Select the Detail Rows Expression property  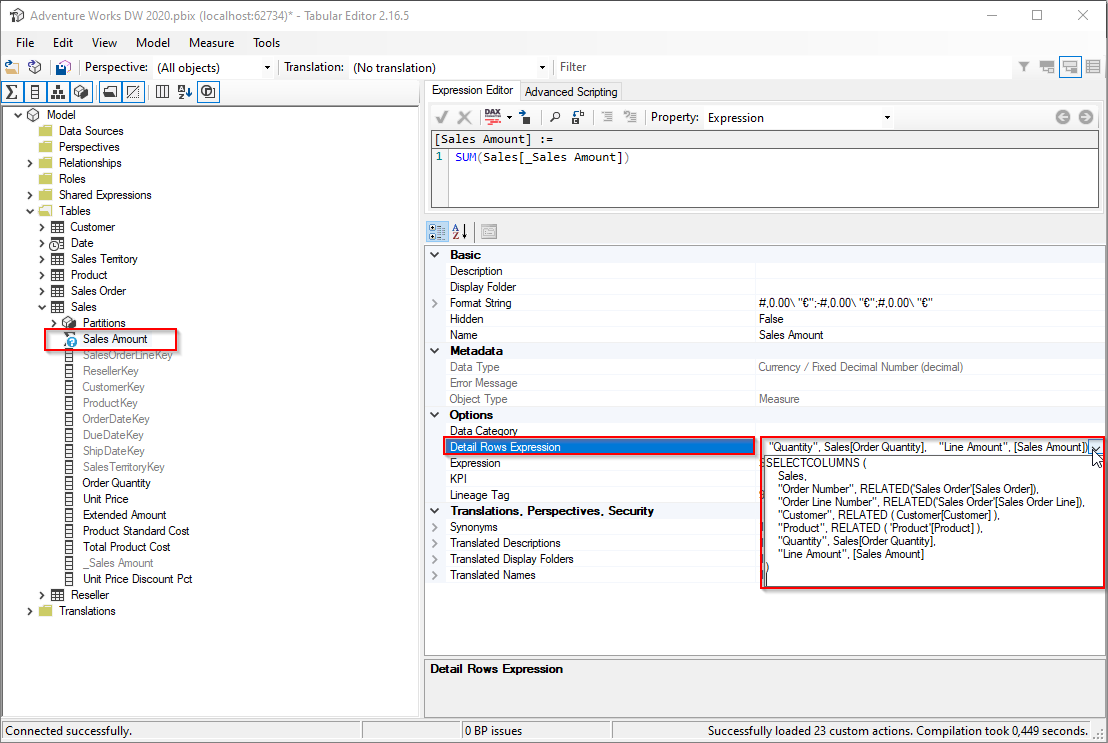pyautogui.click(x=599, y=447)
